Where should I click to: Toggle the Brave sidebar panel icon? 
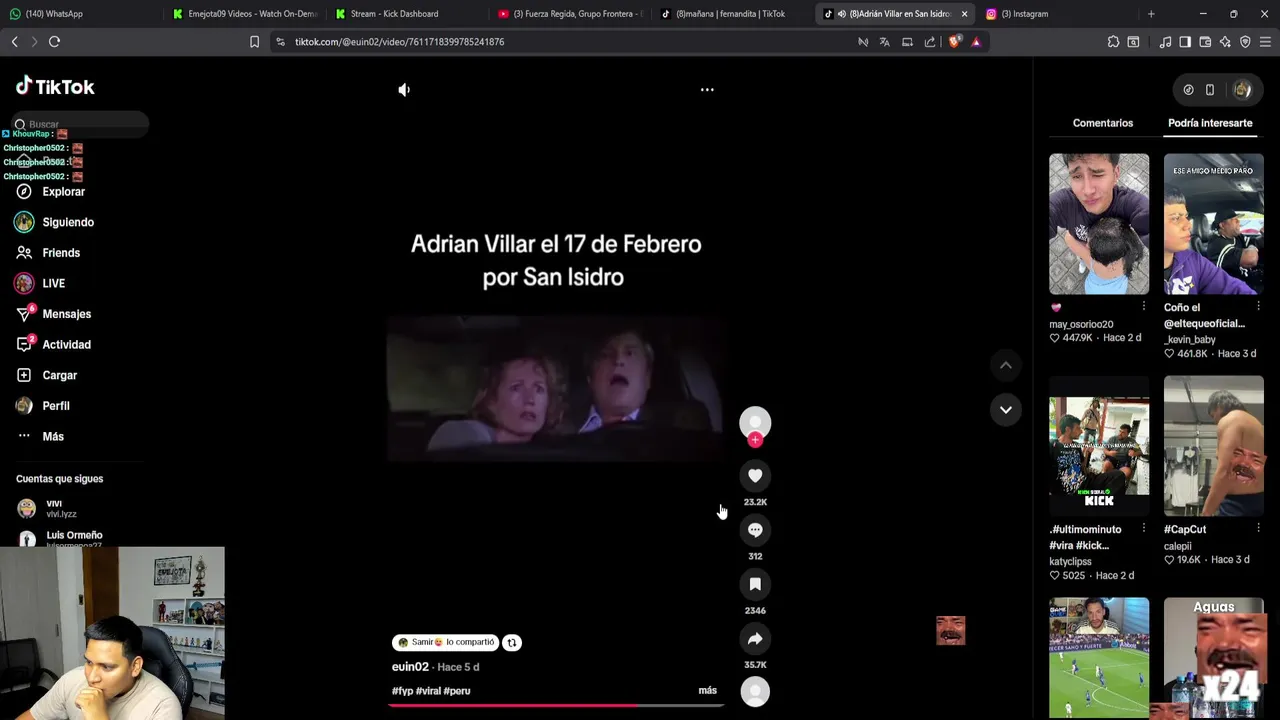[1185, 42]
